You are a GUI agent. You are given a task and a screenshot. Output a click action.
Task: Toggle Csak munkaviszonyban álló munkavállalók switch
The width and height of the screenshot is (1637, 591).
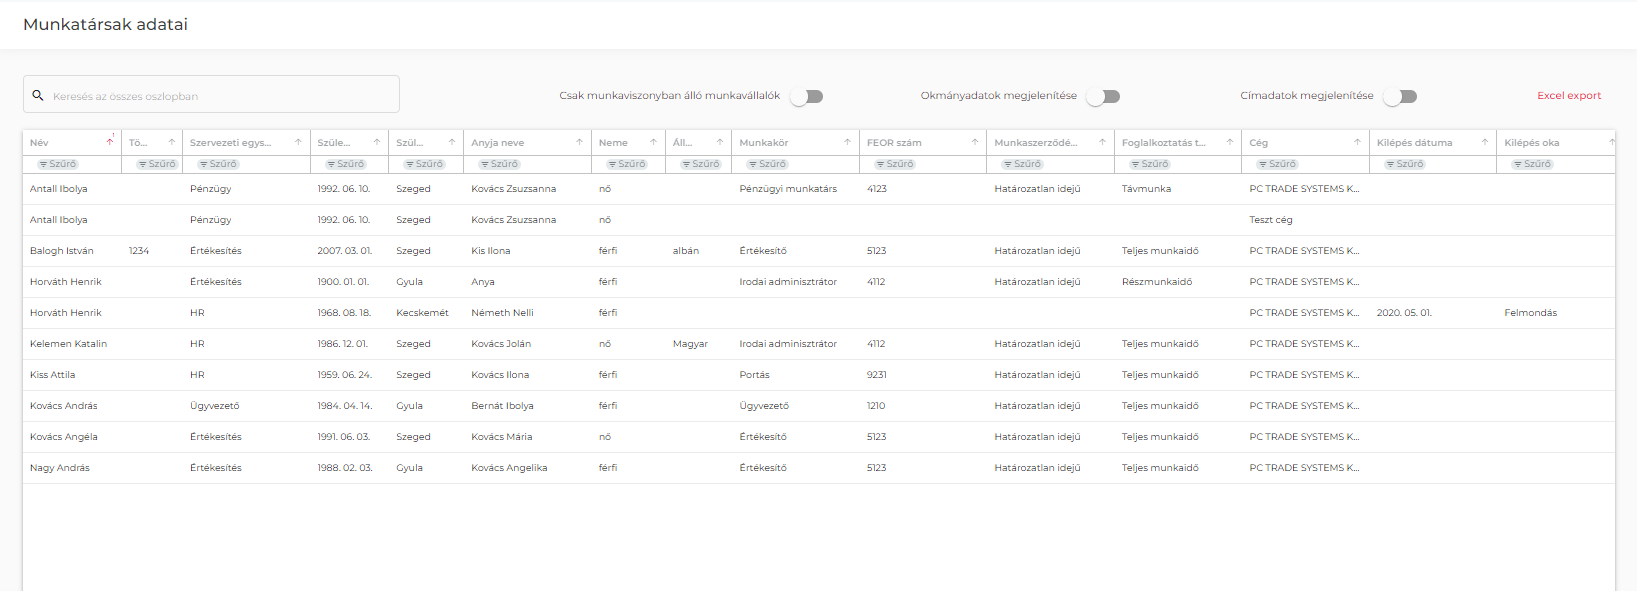(807, 97)
